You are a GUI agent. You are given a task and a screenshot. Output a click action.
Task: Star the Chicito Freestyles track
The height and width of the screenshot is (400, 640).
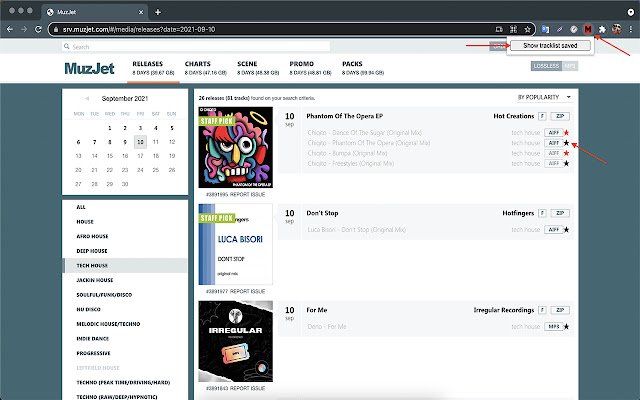pos(566,163)
